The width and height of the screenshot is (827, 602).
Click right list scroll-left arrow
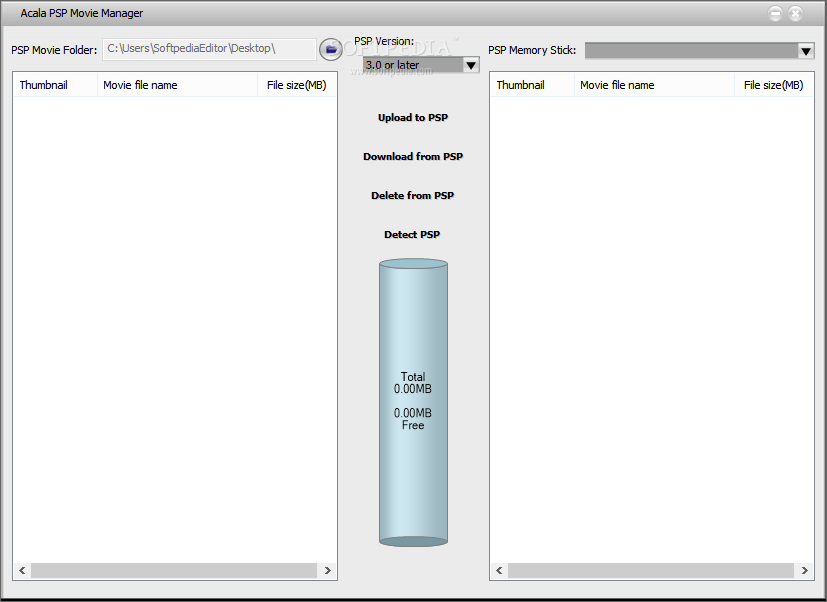tap(499, 570)
